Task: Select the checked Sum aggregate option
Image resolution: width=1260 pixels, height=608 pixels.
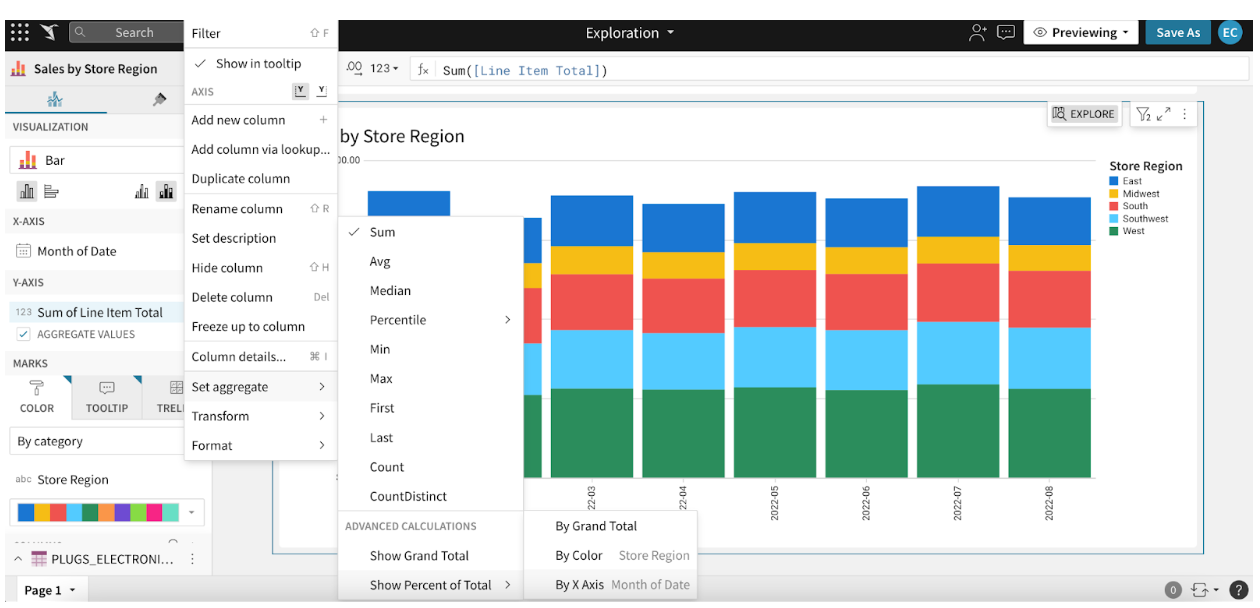Action: point(382,232)
